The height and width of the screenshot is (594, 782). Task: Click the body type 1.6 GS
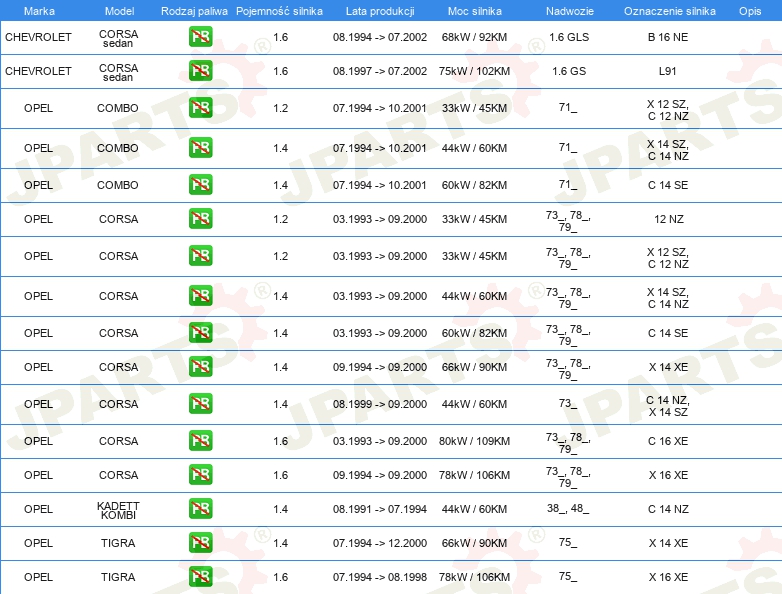point(569,71)
